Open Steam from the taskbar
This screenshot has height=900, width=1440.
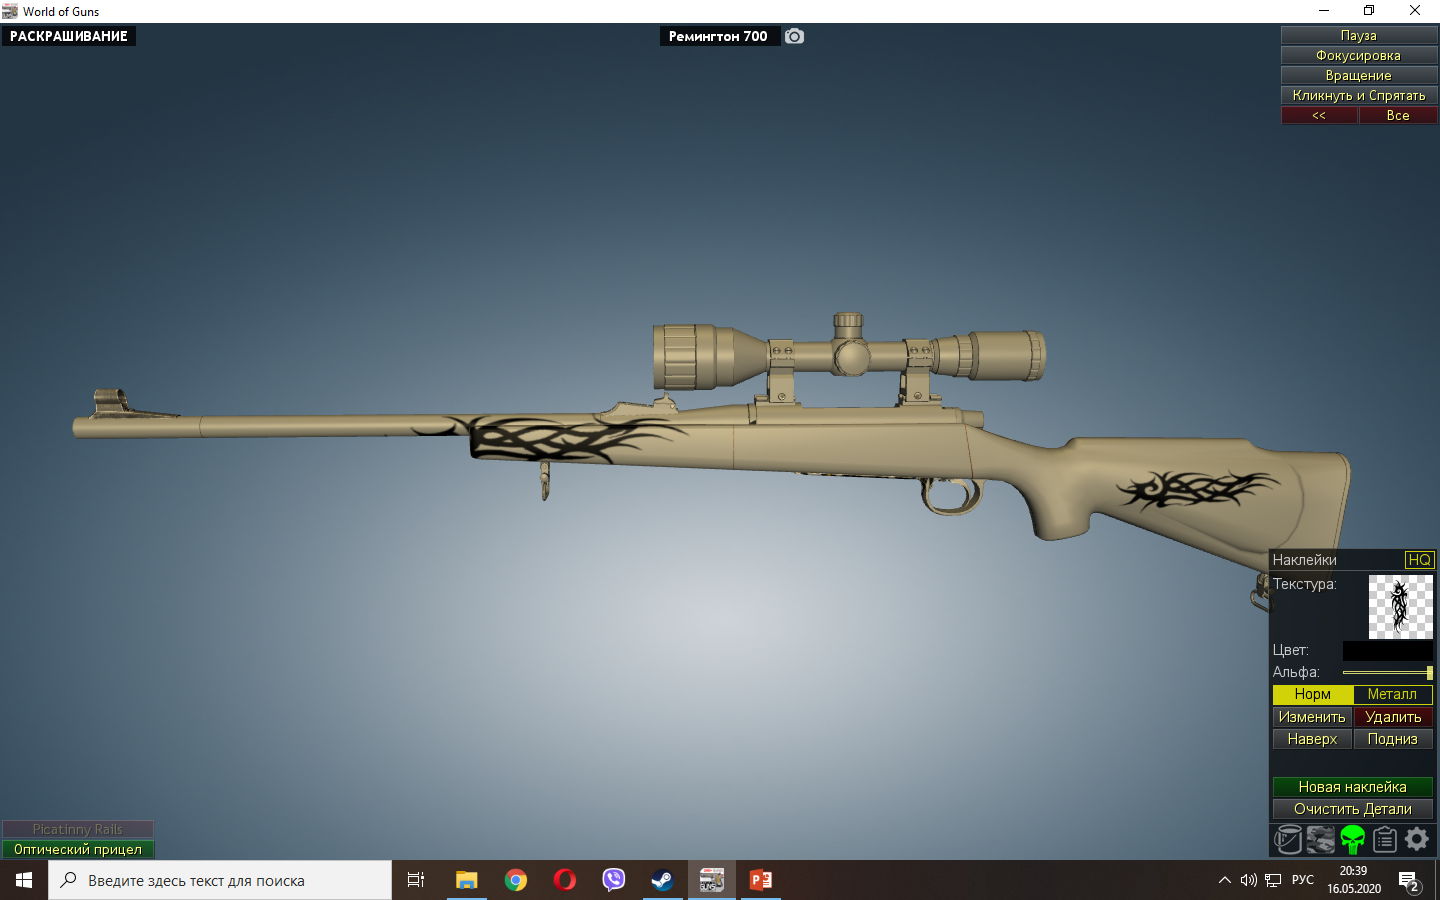pos(662,880)
